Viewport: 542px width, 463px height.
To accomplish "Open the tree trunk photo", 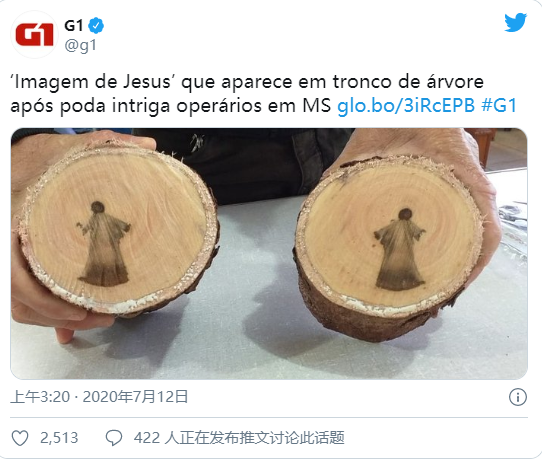I will click(269, 253).
